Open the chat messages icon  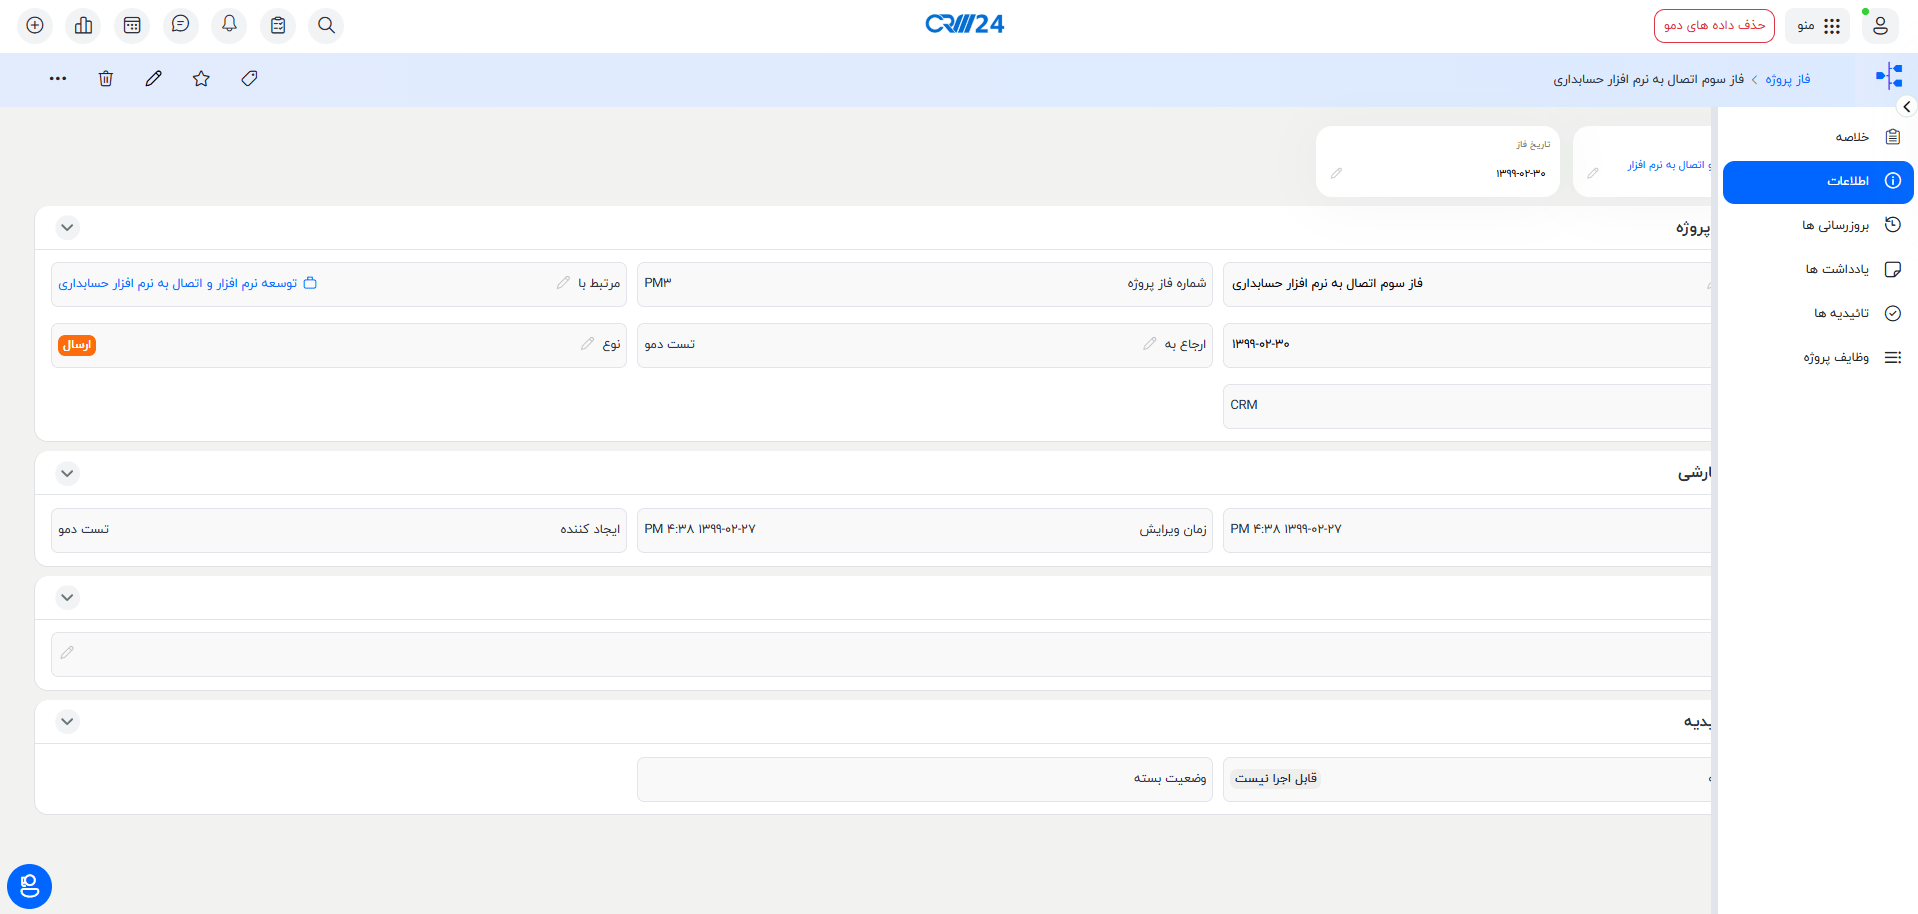pyautogui.click(x=181, y=25)
